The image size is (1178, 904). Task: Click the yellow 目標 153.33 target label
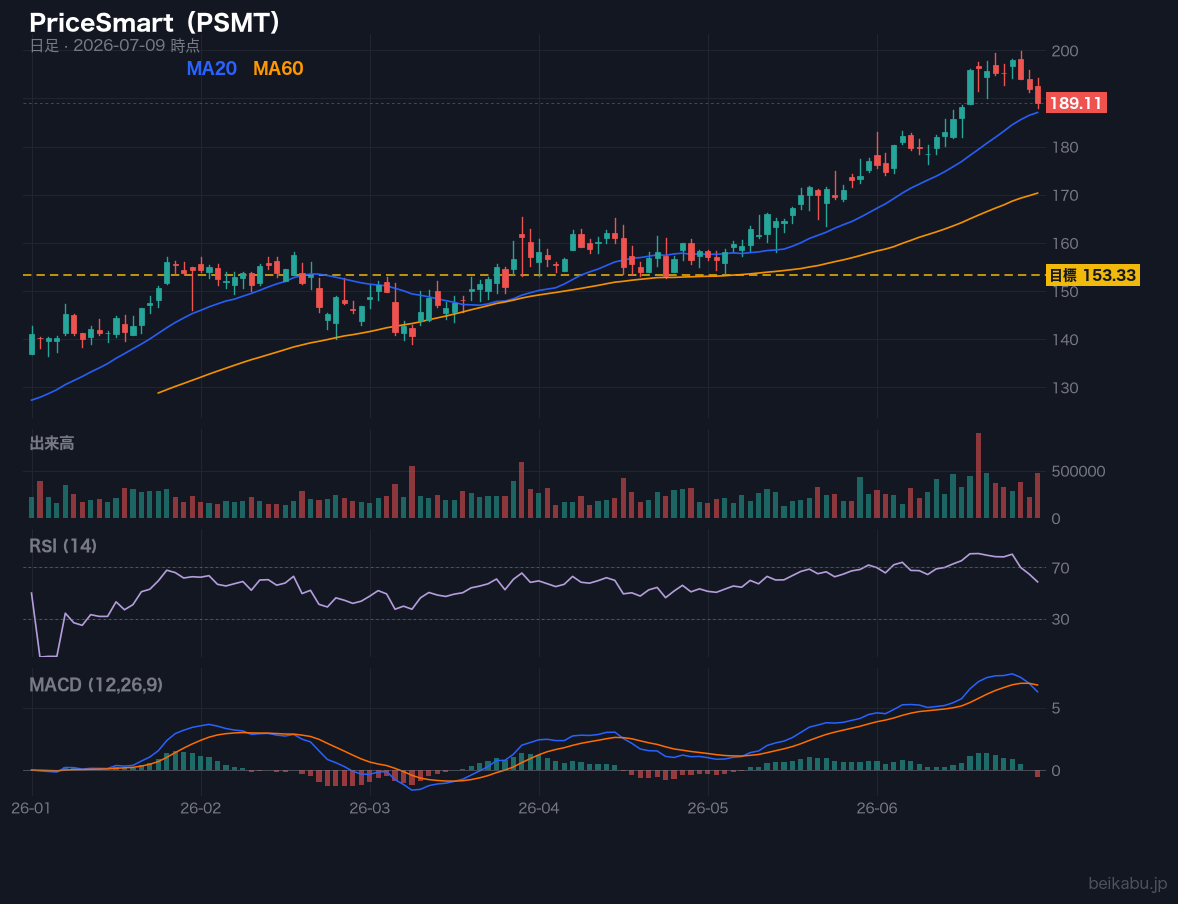(1092, 275)
